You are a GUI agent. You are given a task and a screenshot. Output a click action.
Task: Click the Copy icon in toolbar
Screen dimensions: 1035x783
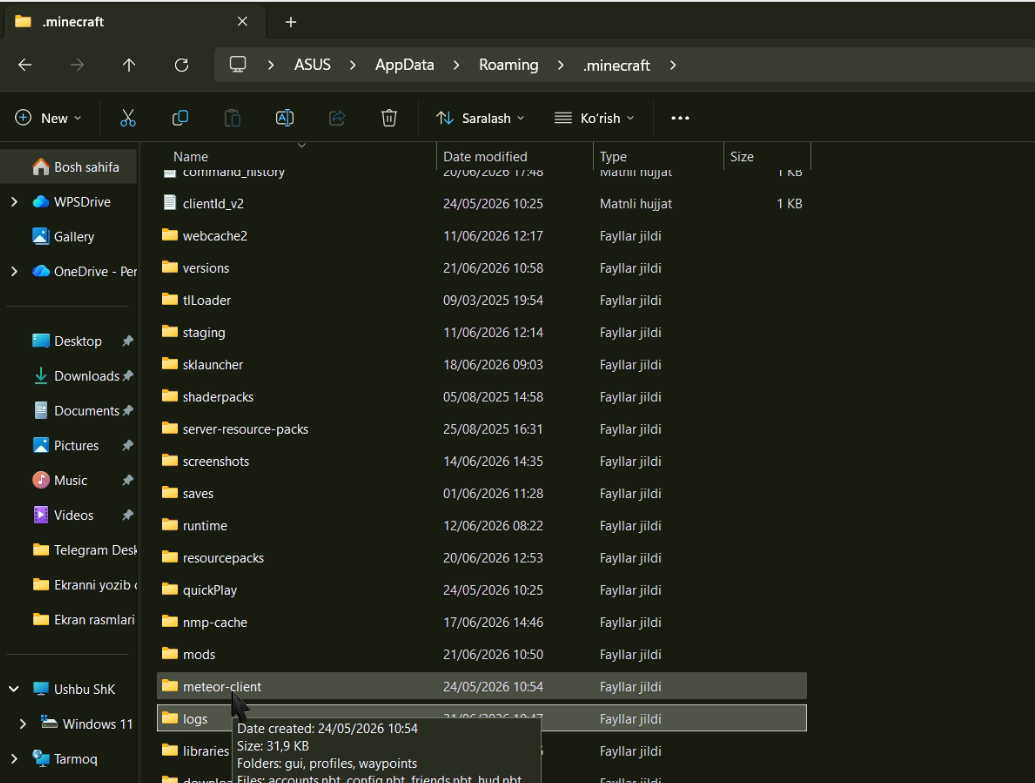pos(180,118)
